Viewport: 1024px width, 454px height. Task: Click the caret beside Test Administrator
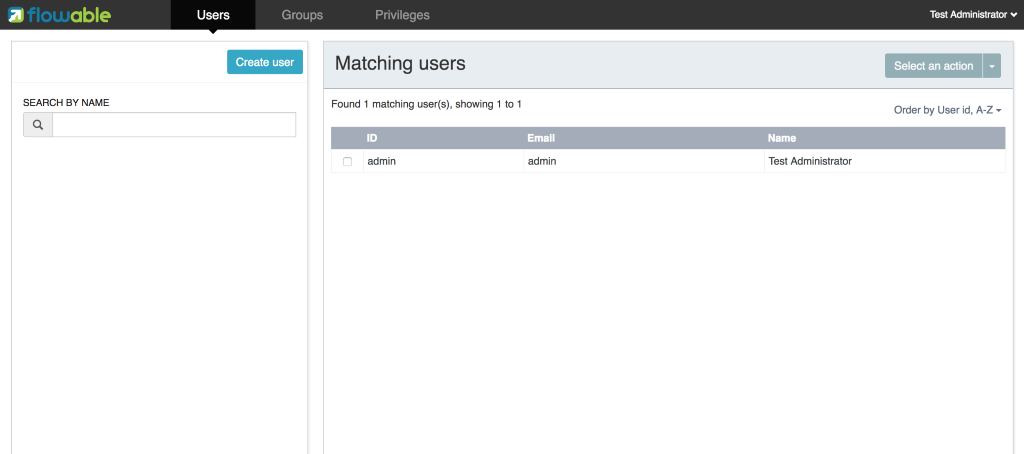click(x=1013, y=15)
